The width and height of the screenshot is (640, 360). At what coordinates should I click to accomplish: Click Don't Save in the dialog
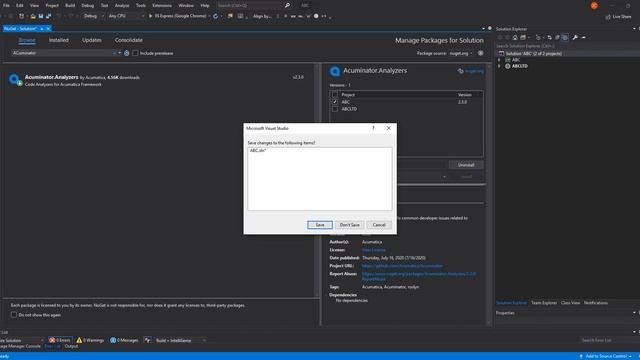pos(349,225)
